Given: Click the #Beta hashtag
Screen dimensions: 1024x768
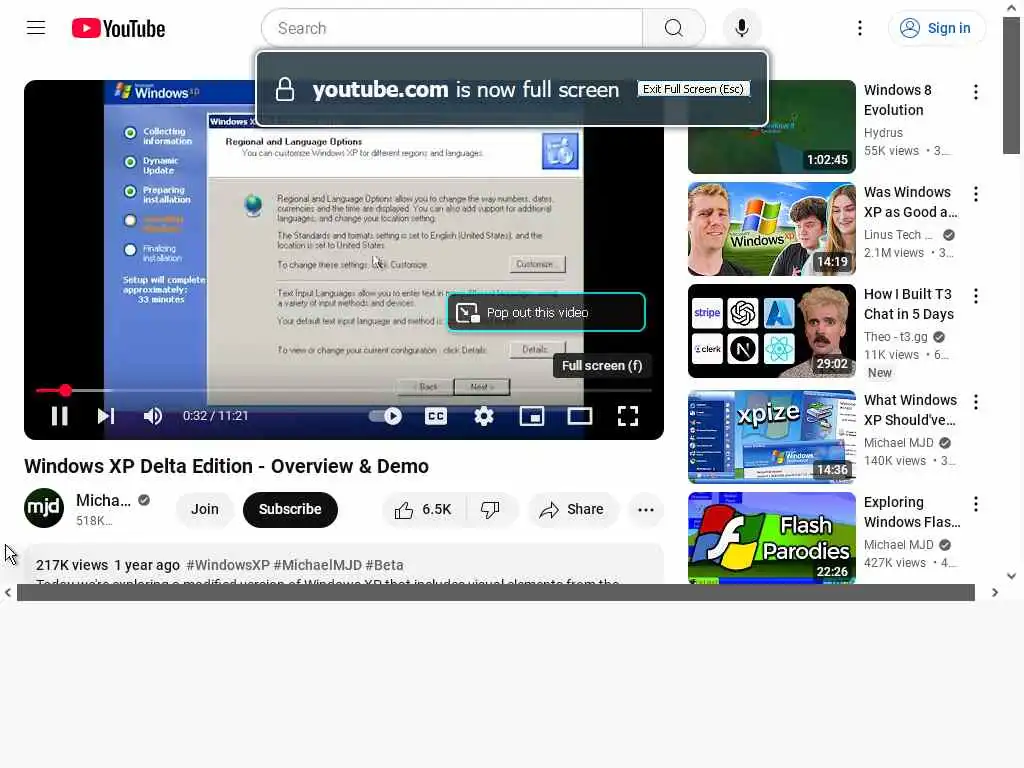Looking at the screenshot, I should [x=385, y=565].
